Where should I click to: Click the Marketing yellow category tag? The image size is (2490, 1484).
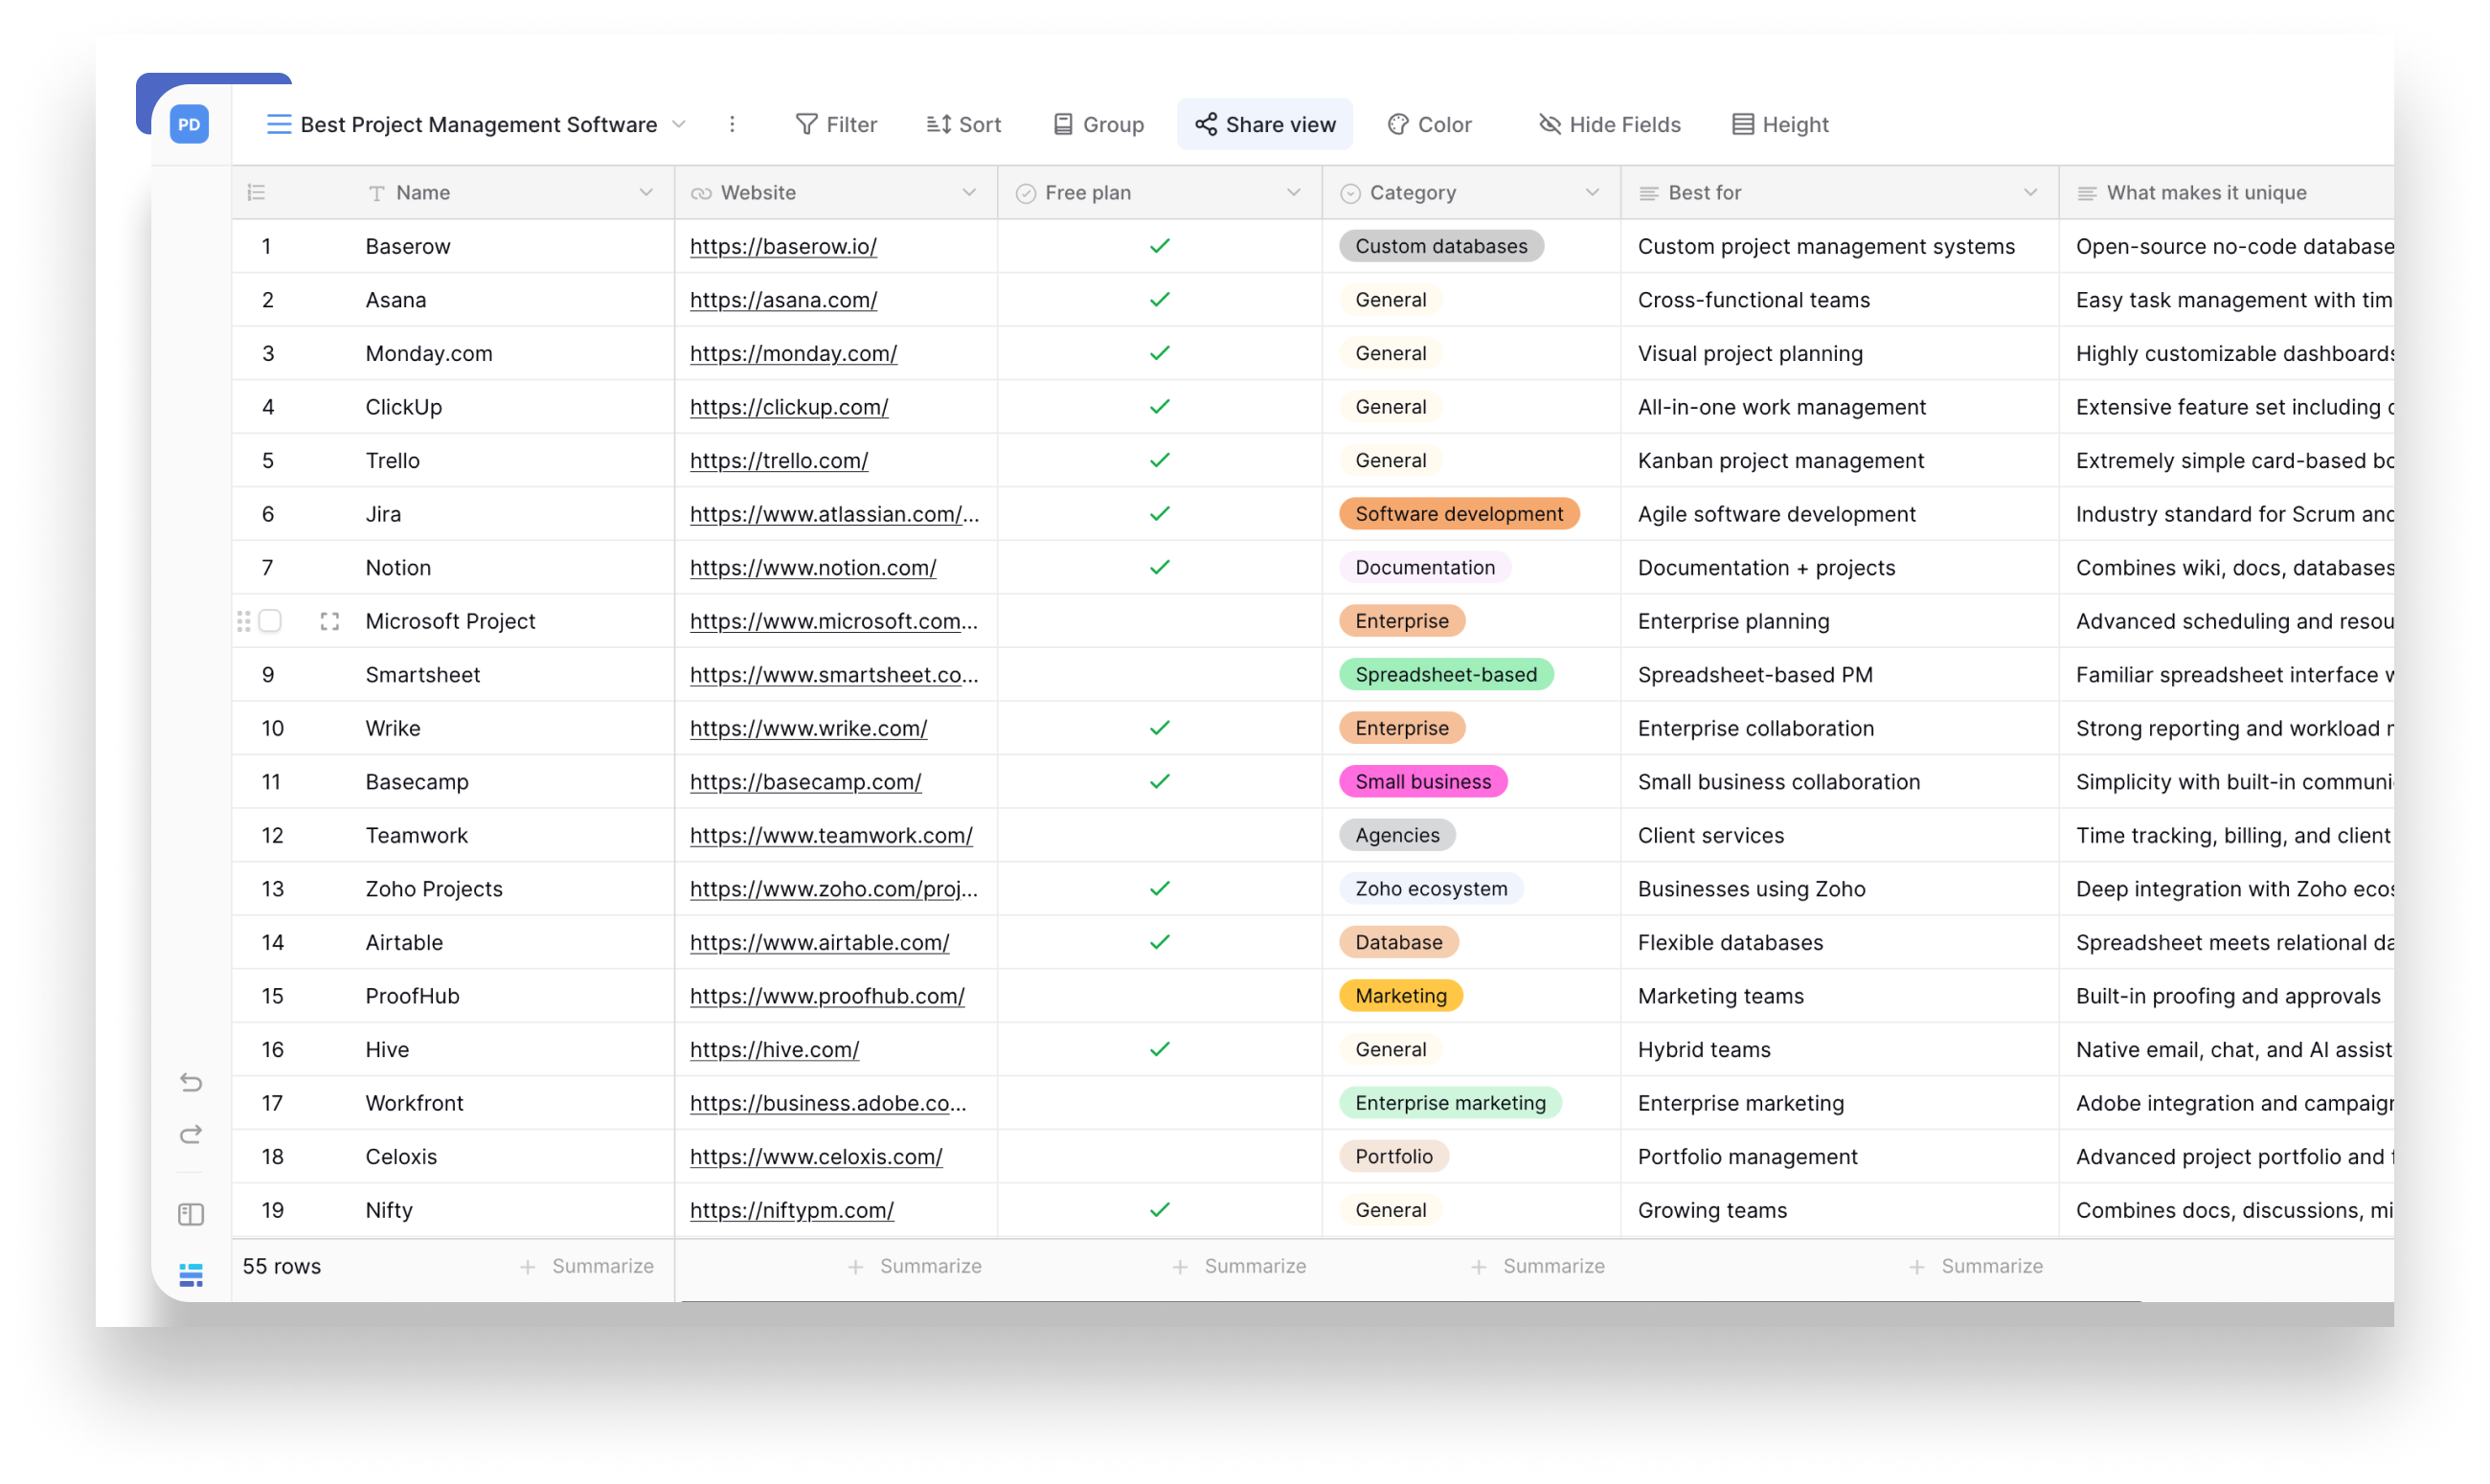[x=1402, y=996]
